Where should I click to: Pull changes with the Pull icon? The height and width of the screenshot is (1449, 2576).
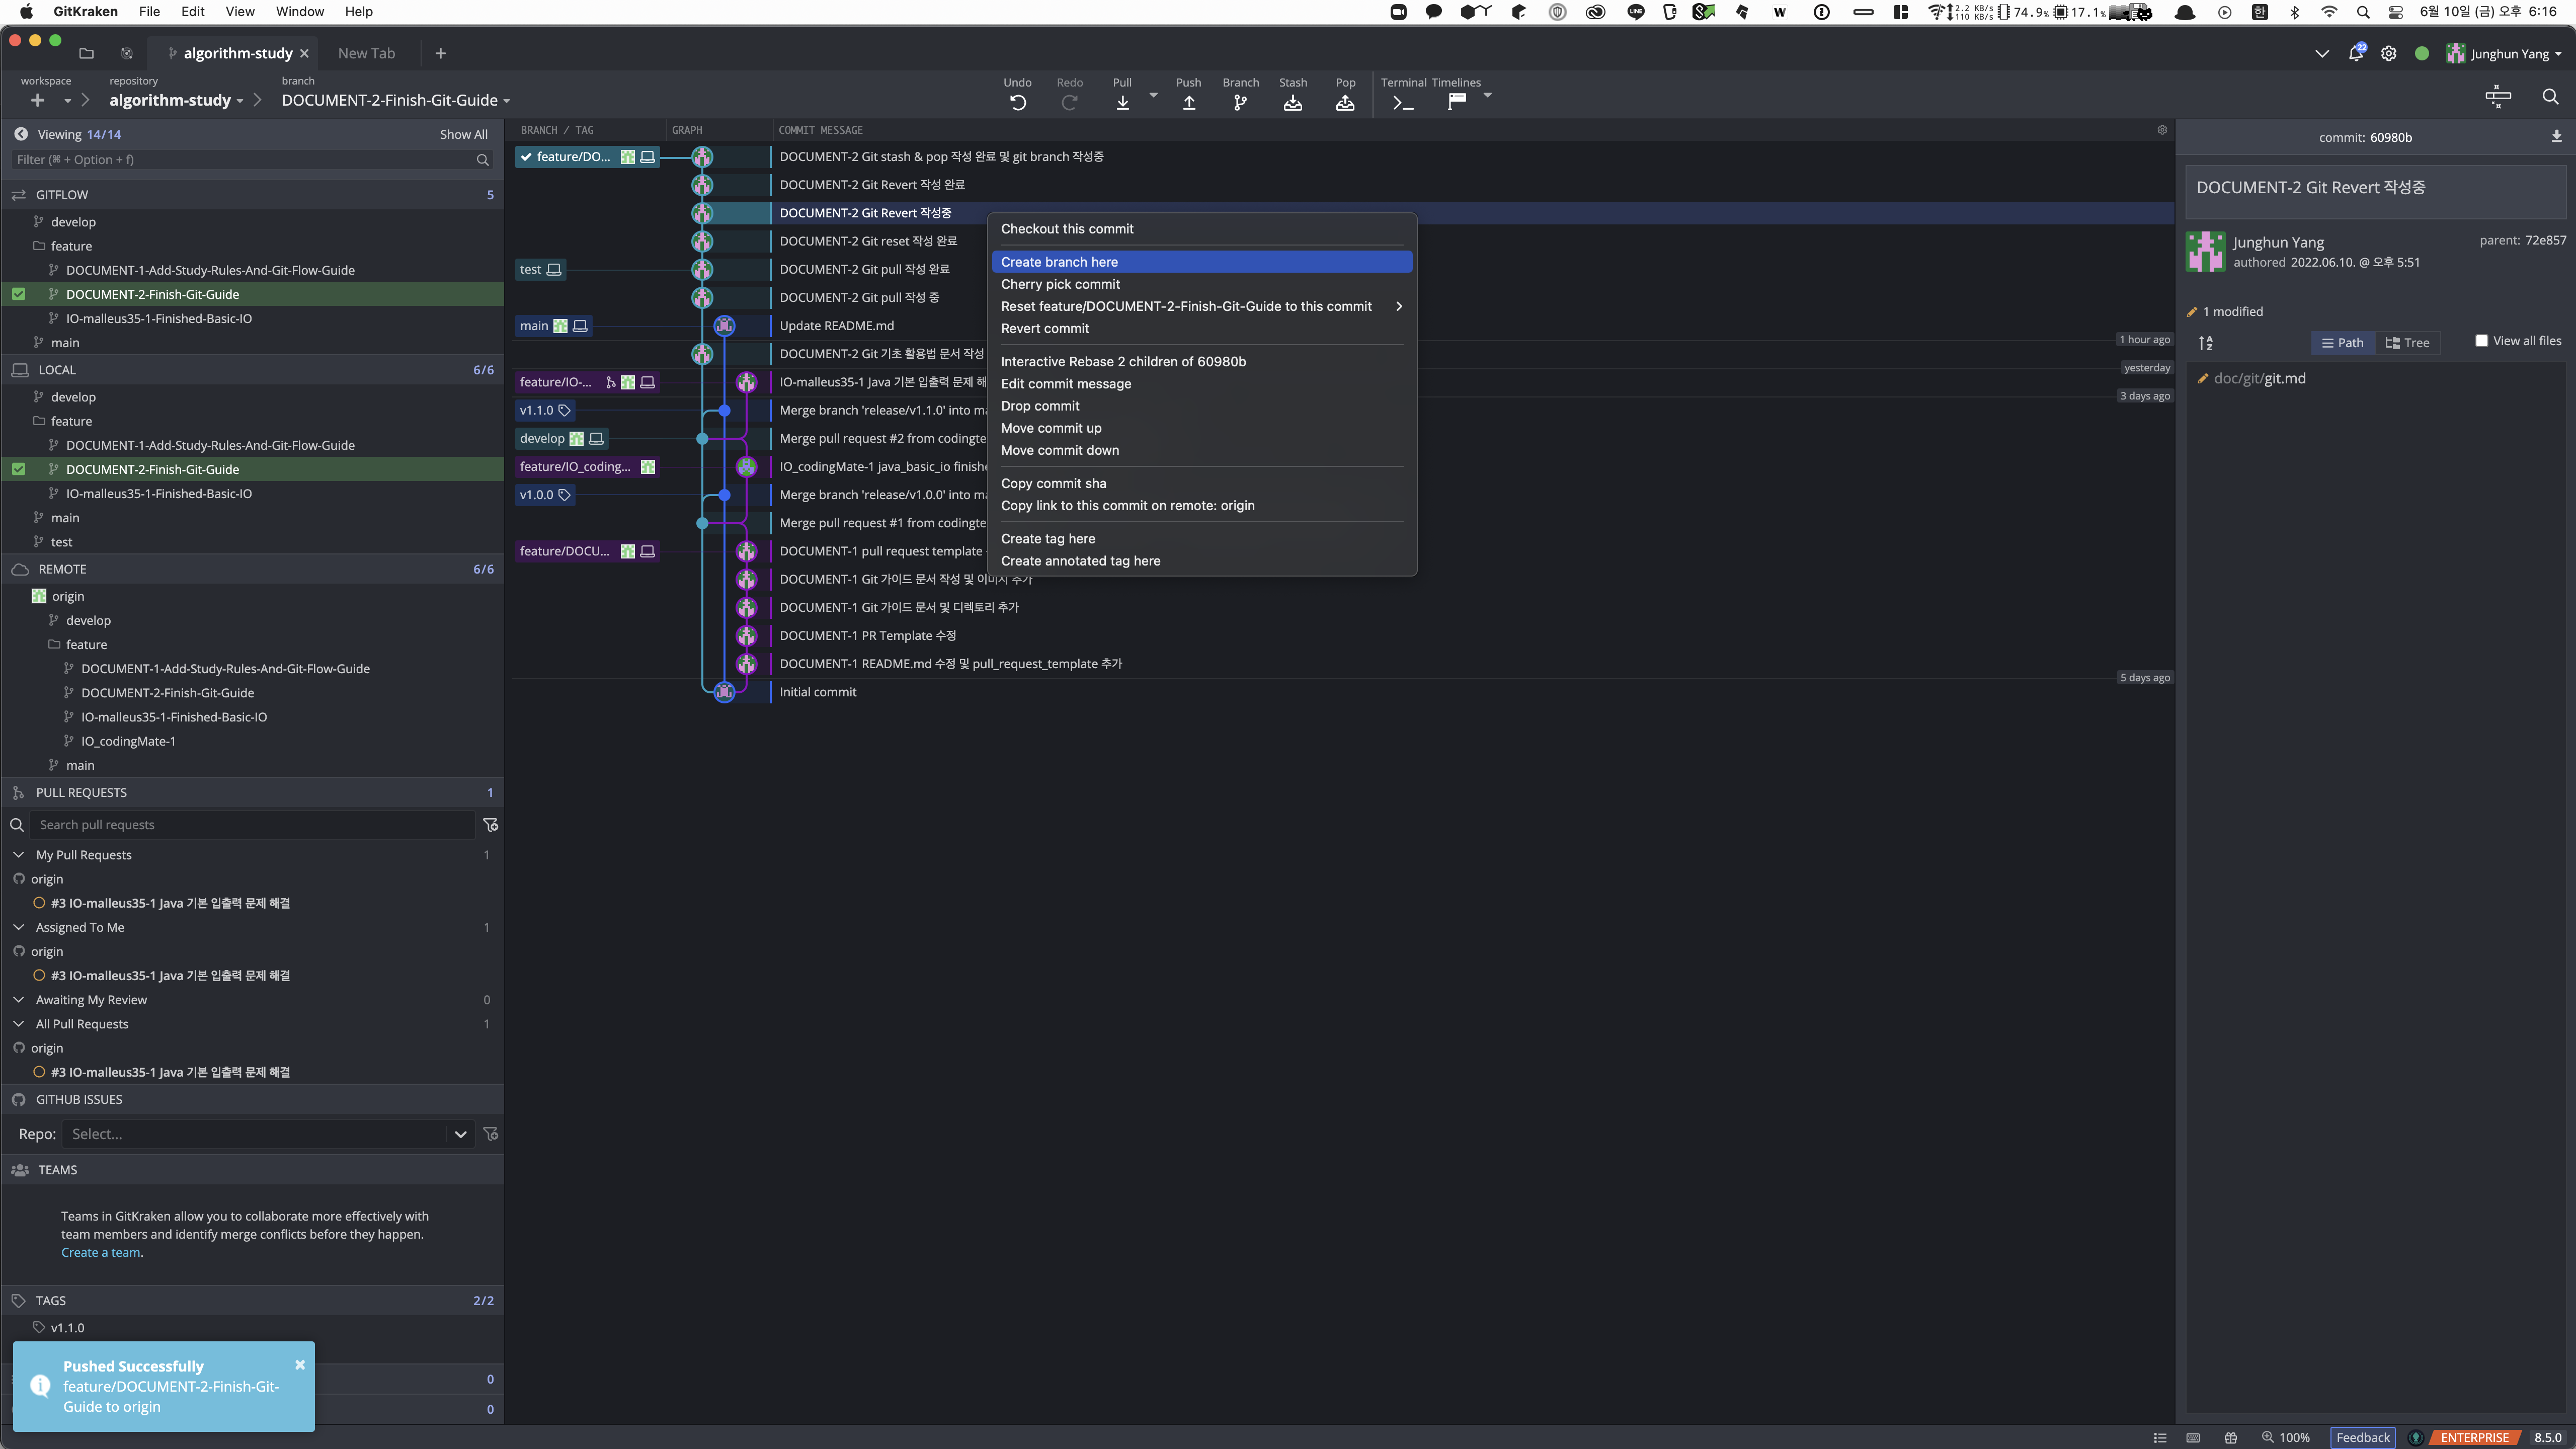point(1122,102)
